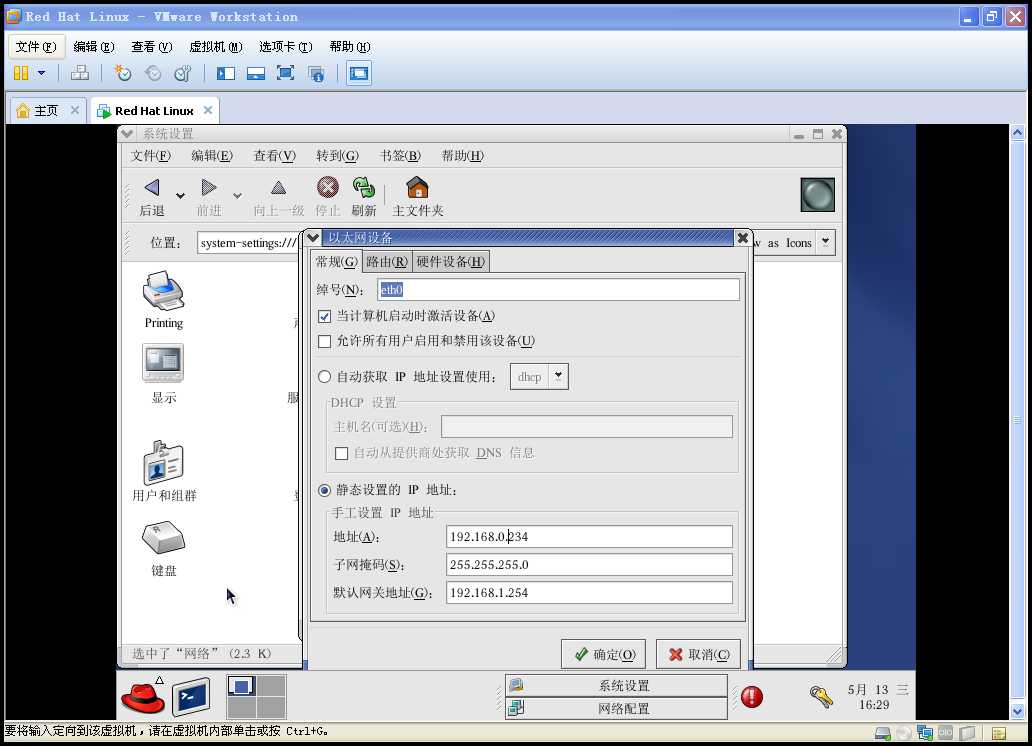This screenshot has height=746, width=1032.
Task: Confirm with the 确定(O) button
Action: [604, 654]
